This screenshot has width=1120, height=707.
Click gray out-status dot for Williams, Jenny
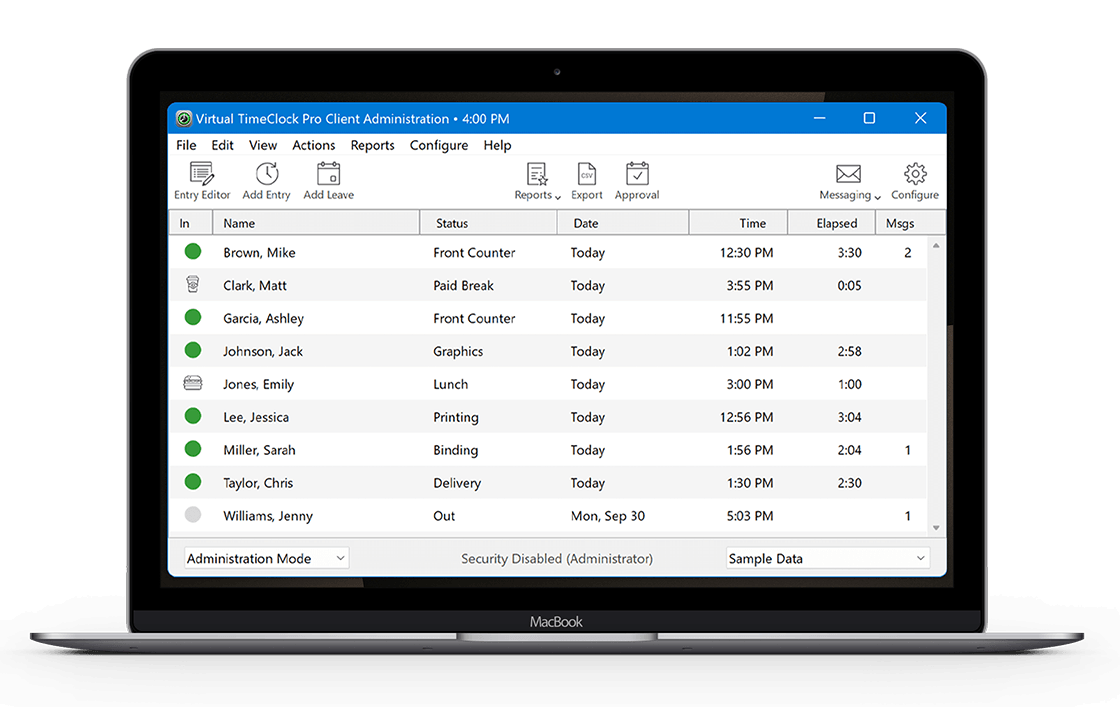(x=193, y=514)
